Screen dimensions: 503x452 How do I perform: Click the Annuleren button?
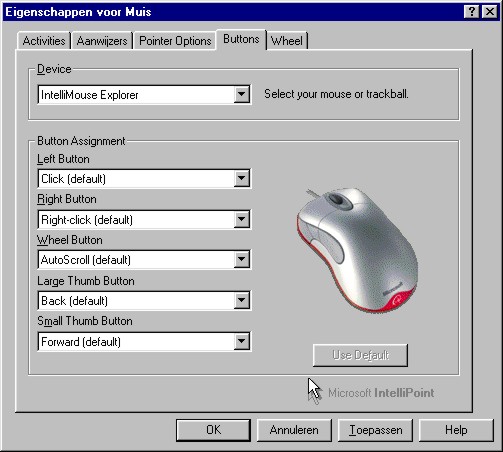click(x=294, y=430)
